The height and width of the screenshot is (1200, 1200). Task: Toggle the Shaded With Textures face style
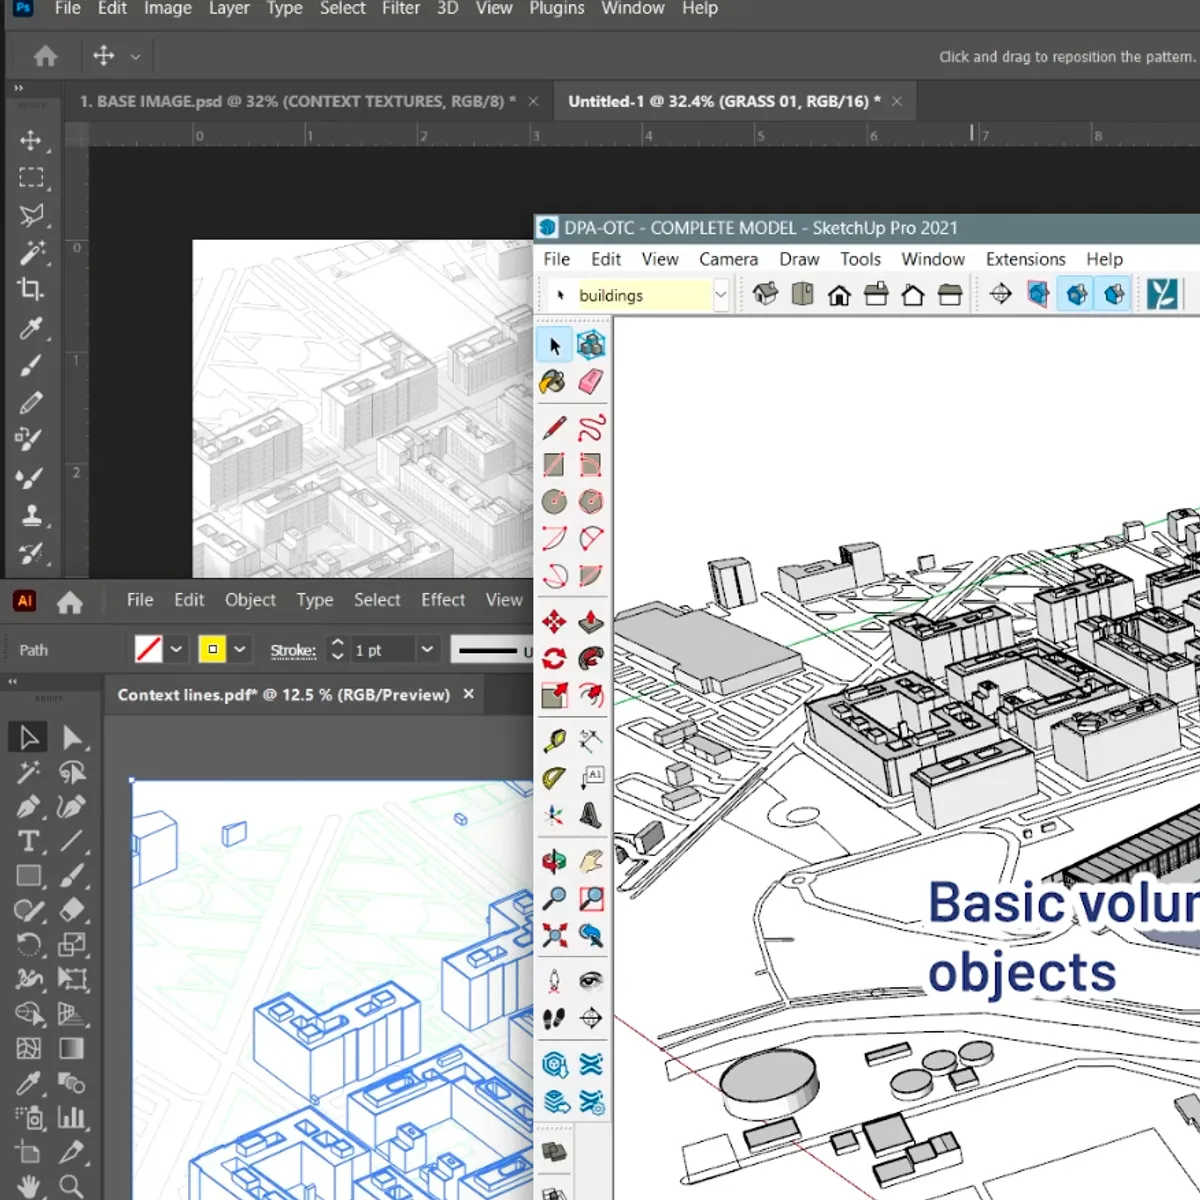pyautogui.click(x=1113, y=293)
